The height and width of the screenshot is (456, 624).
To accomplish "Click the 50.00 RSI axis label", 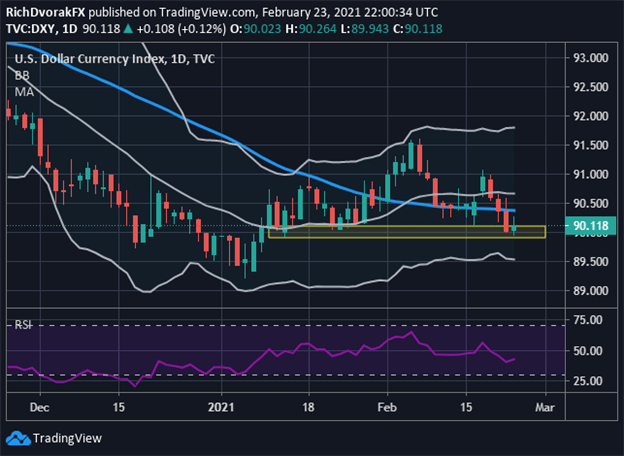I will coord(587,351).
